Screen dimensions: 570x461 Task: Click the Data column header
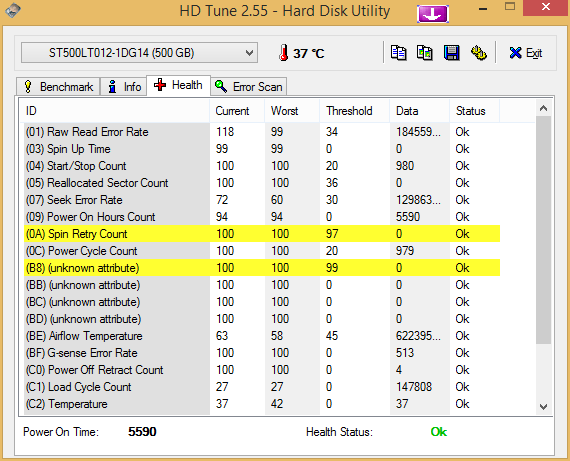420,111
